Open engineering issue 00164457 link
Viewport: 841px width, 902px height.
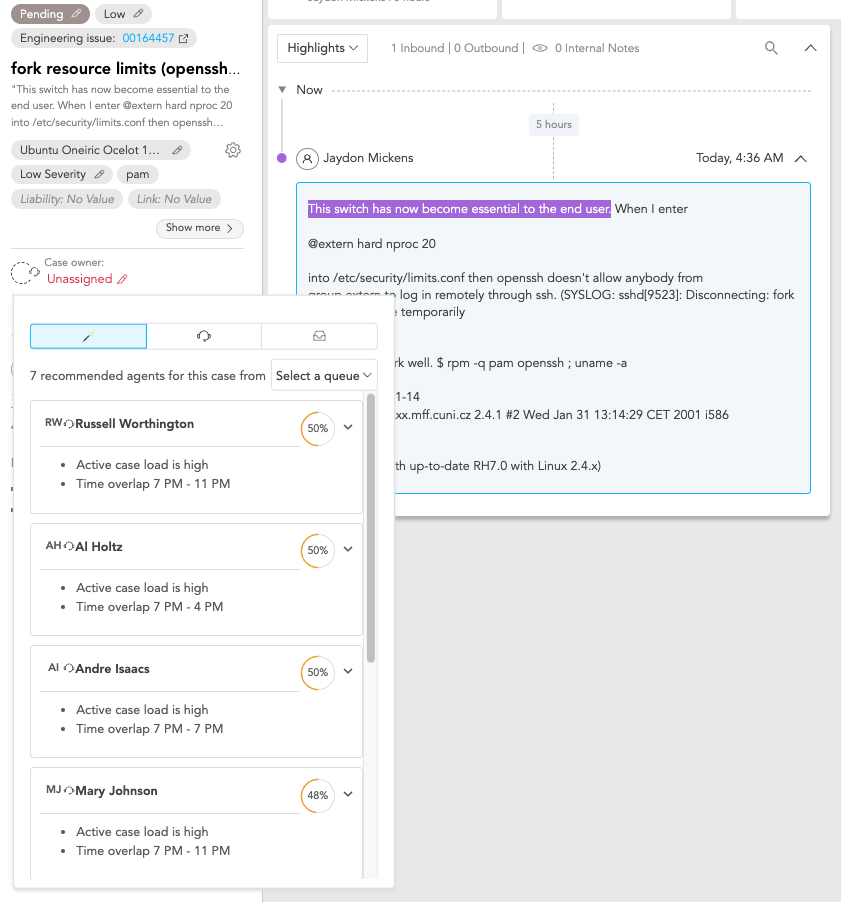coord(148,38)
